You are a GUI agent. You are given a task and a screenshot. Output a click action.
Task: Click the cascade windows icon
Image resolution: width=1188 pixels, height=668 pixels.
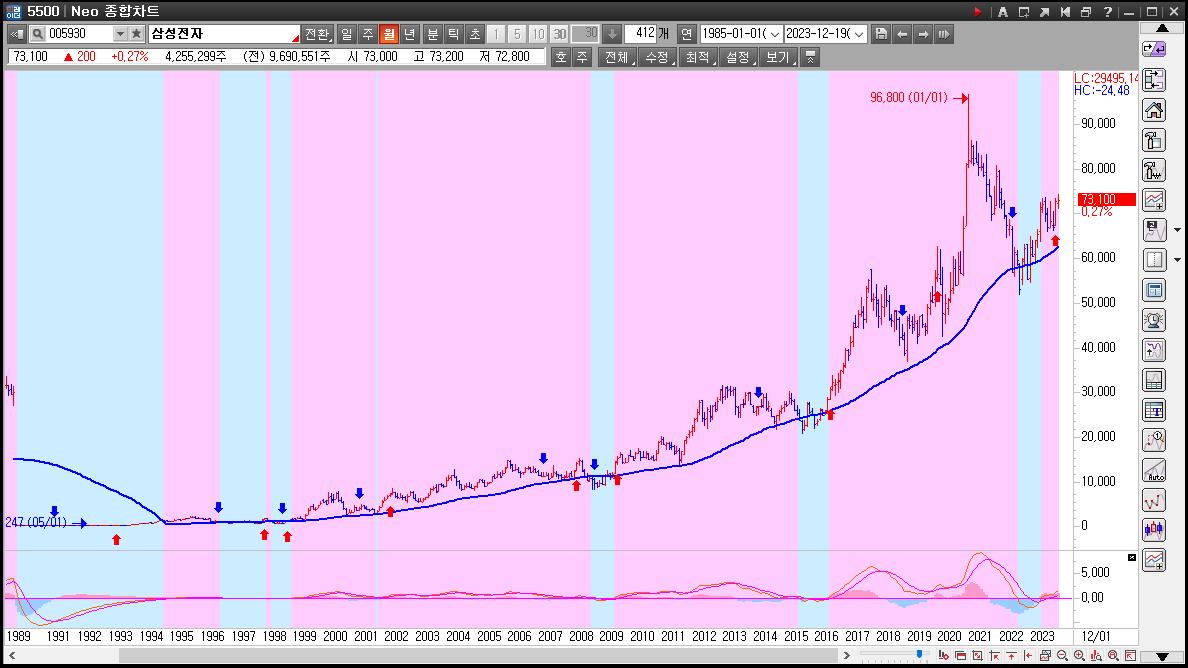(x=1086, y=12)
